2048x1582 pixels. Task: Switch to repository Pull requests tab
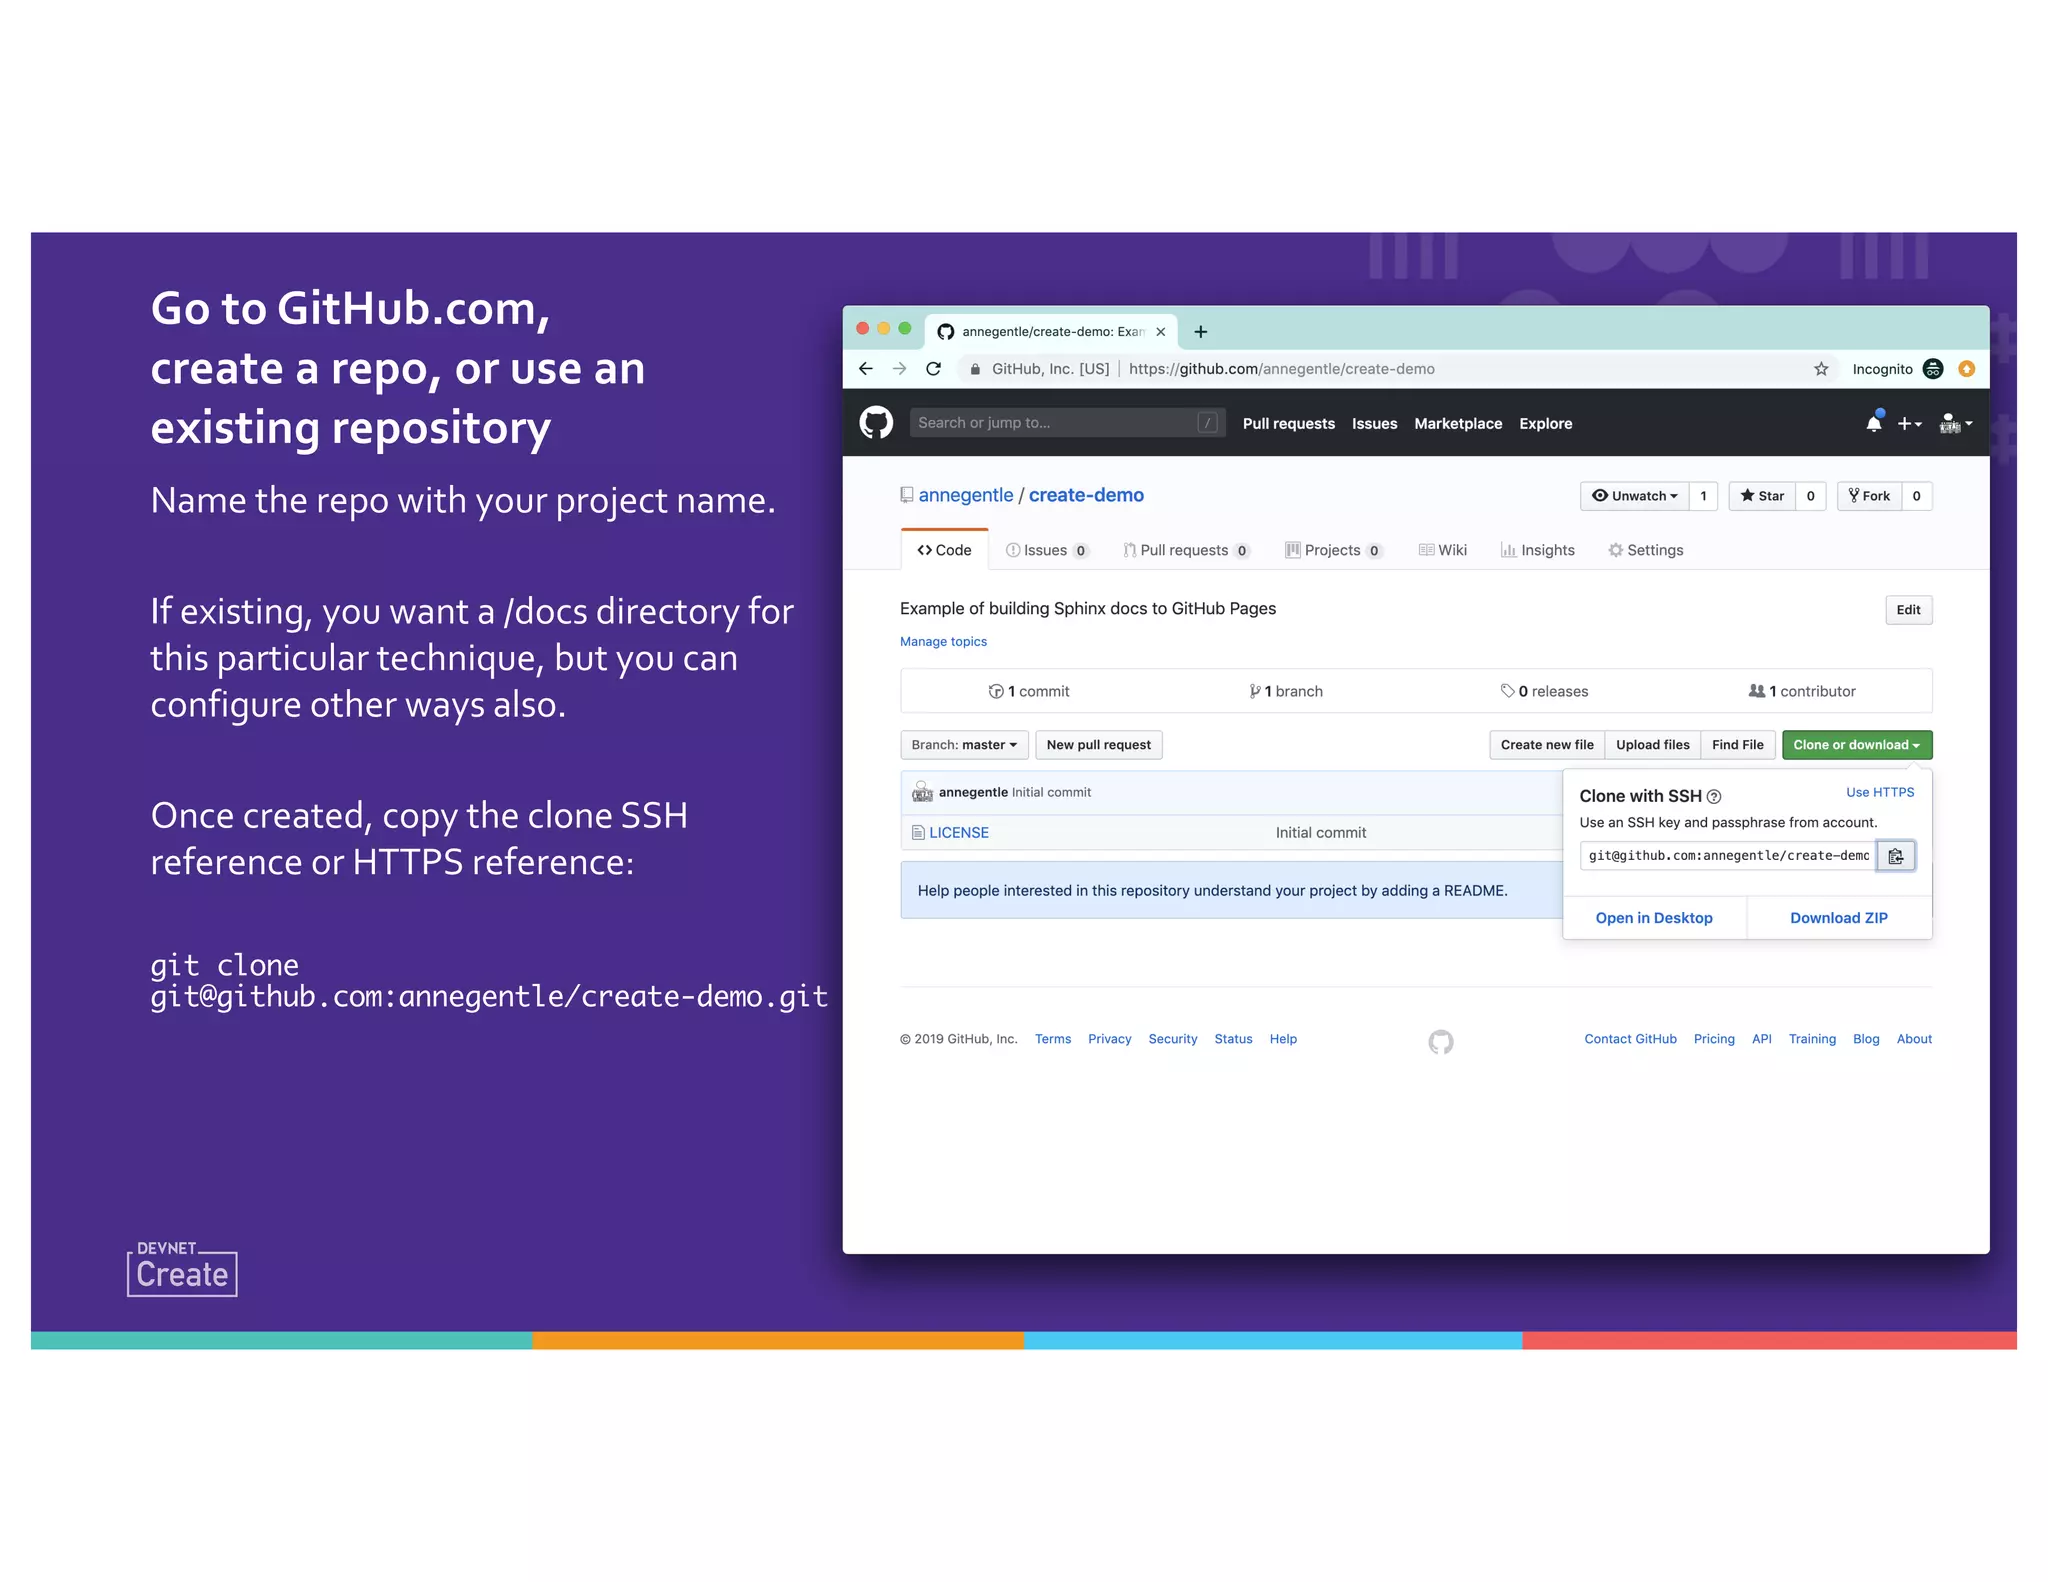click(x=1186, y=550)
